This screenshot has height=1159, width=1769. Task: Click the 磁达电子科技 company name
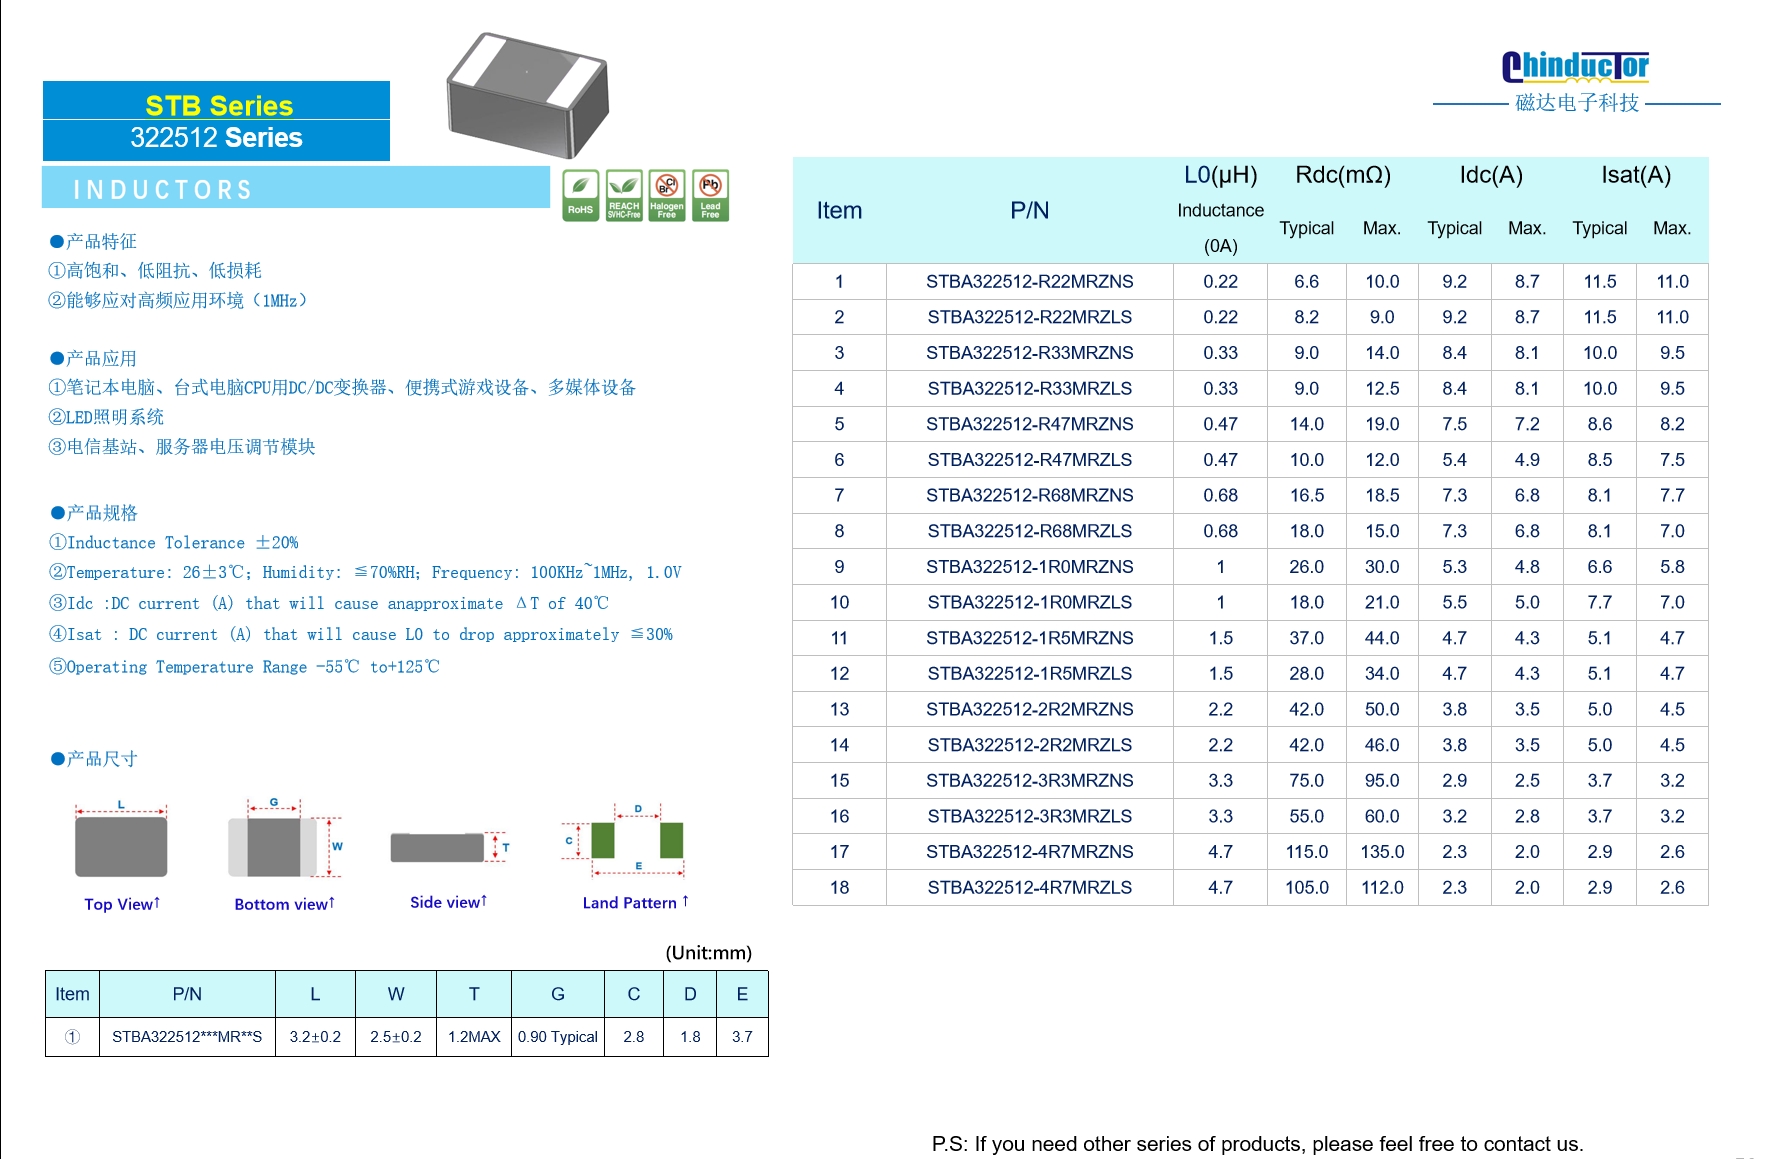1577,103
